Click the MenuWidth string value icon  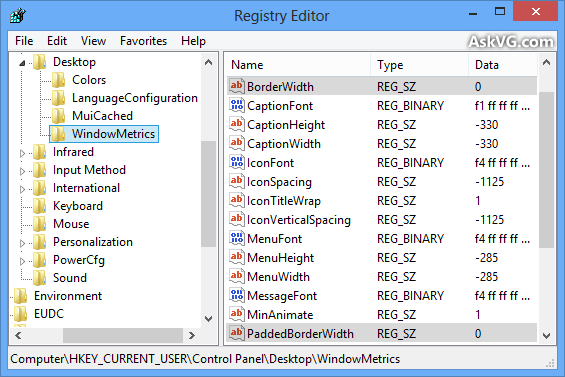pyautogui.click(x=237, y=276)
